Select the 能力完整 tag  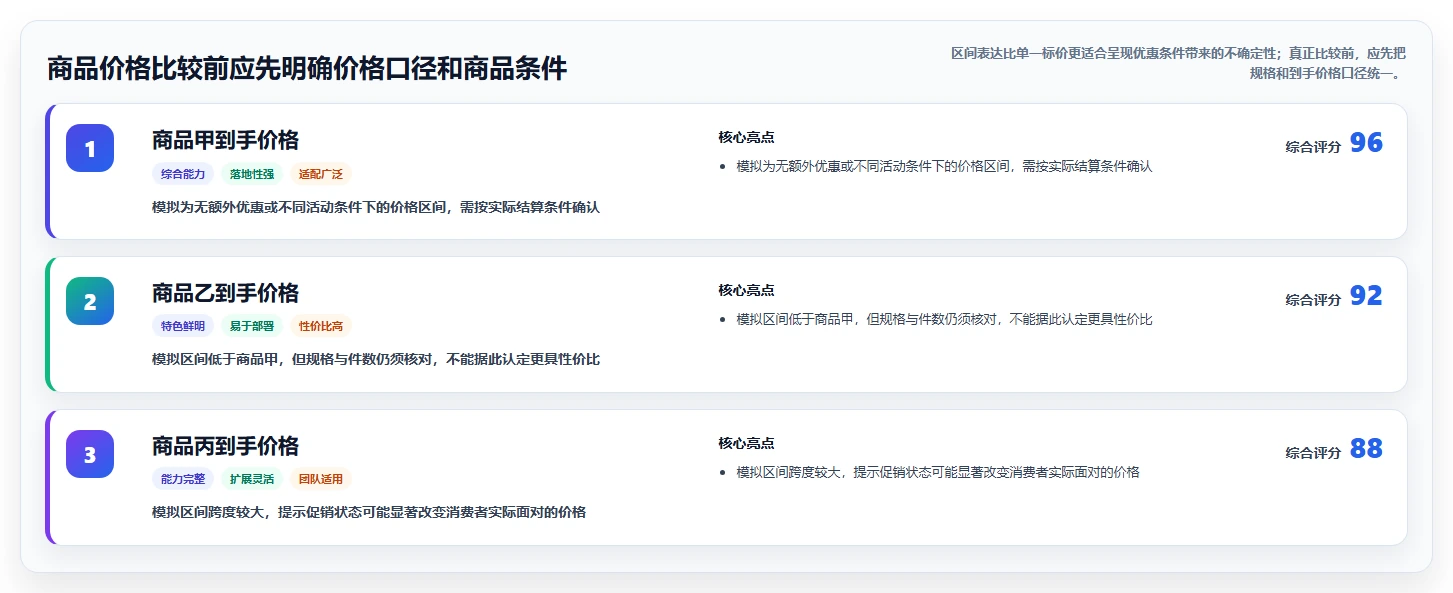(x=183, y=479)
